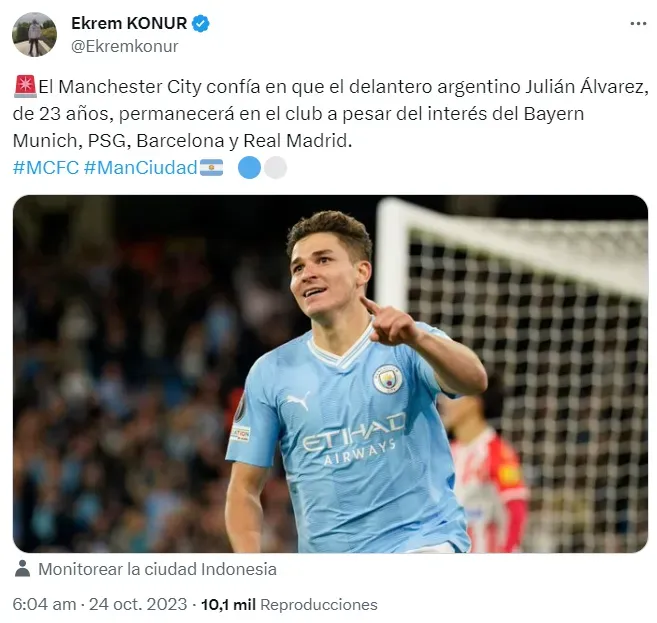Open the 24 oct. 2023 date link
This screenshot has width=657, height=623.
click(x=138, y=605)
